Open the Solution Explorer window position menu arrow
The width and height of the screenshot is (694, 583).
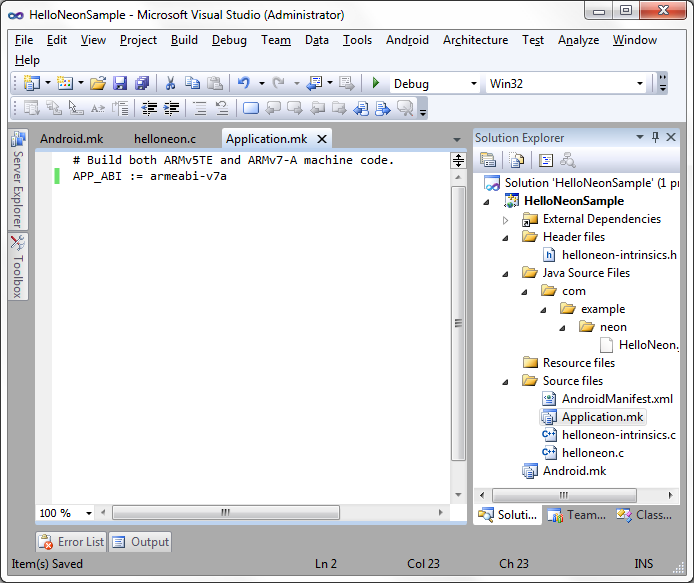coord(640,137)
